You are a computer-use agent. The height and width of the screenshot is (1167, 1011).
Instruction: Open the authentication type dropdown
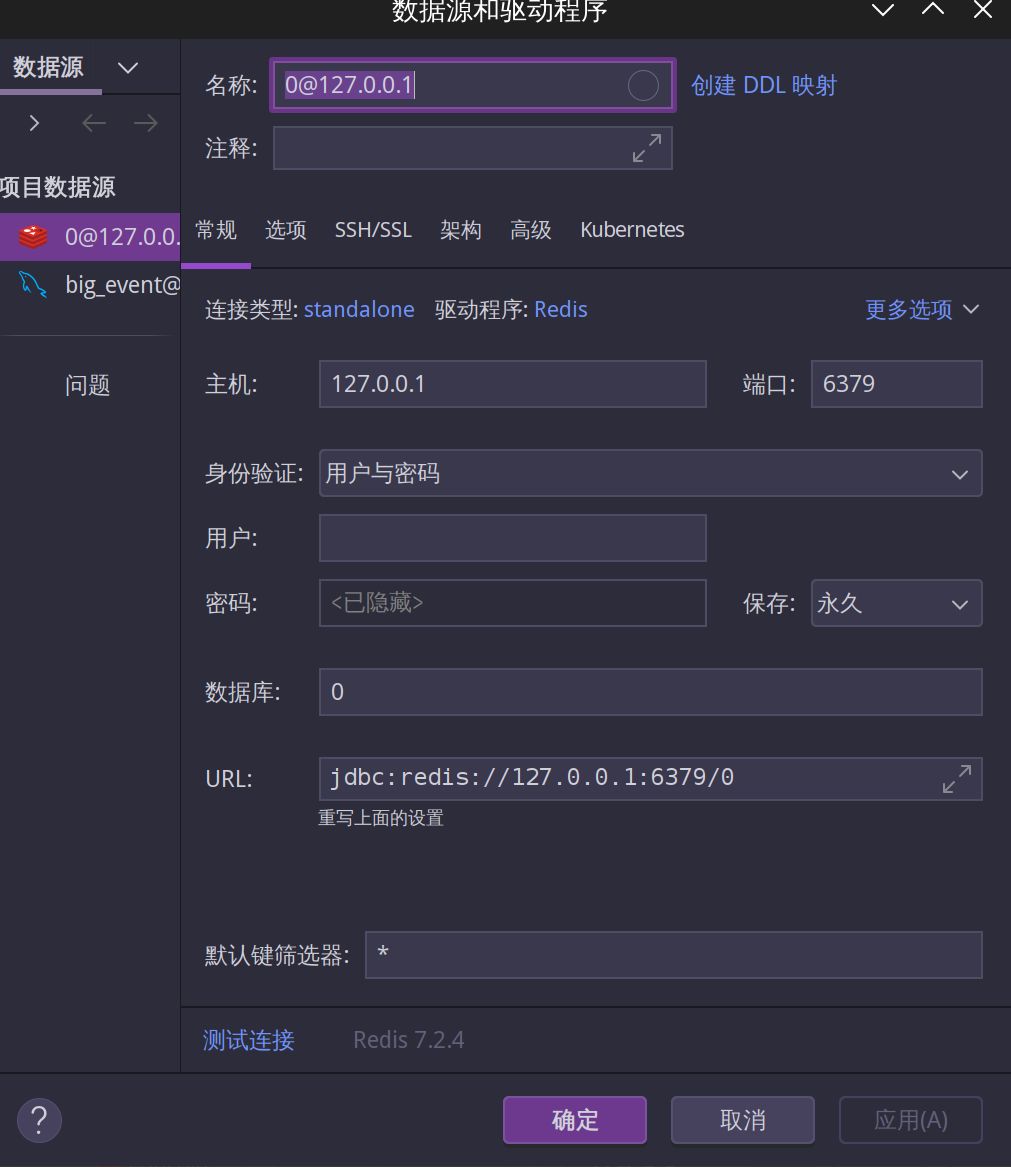point(650,474)
